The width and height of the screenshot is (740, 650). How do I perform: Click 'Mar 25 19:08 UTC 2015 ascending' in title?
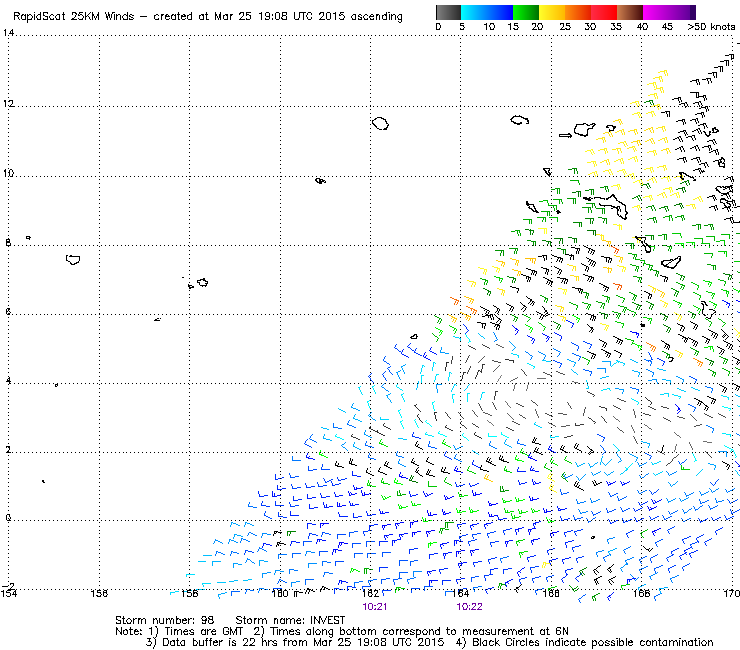click(x=308, y=17)
